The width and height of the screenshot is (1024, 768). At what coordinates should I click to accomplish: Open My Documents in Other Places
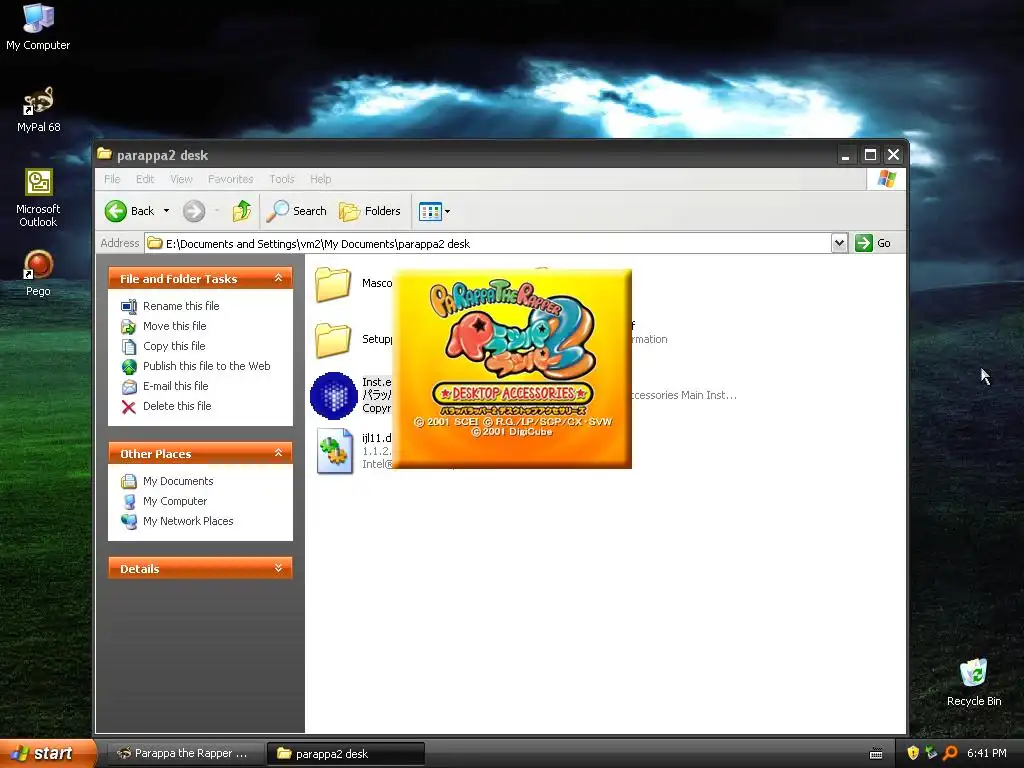(x=178, y=481)
